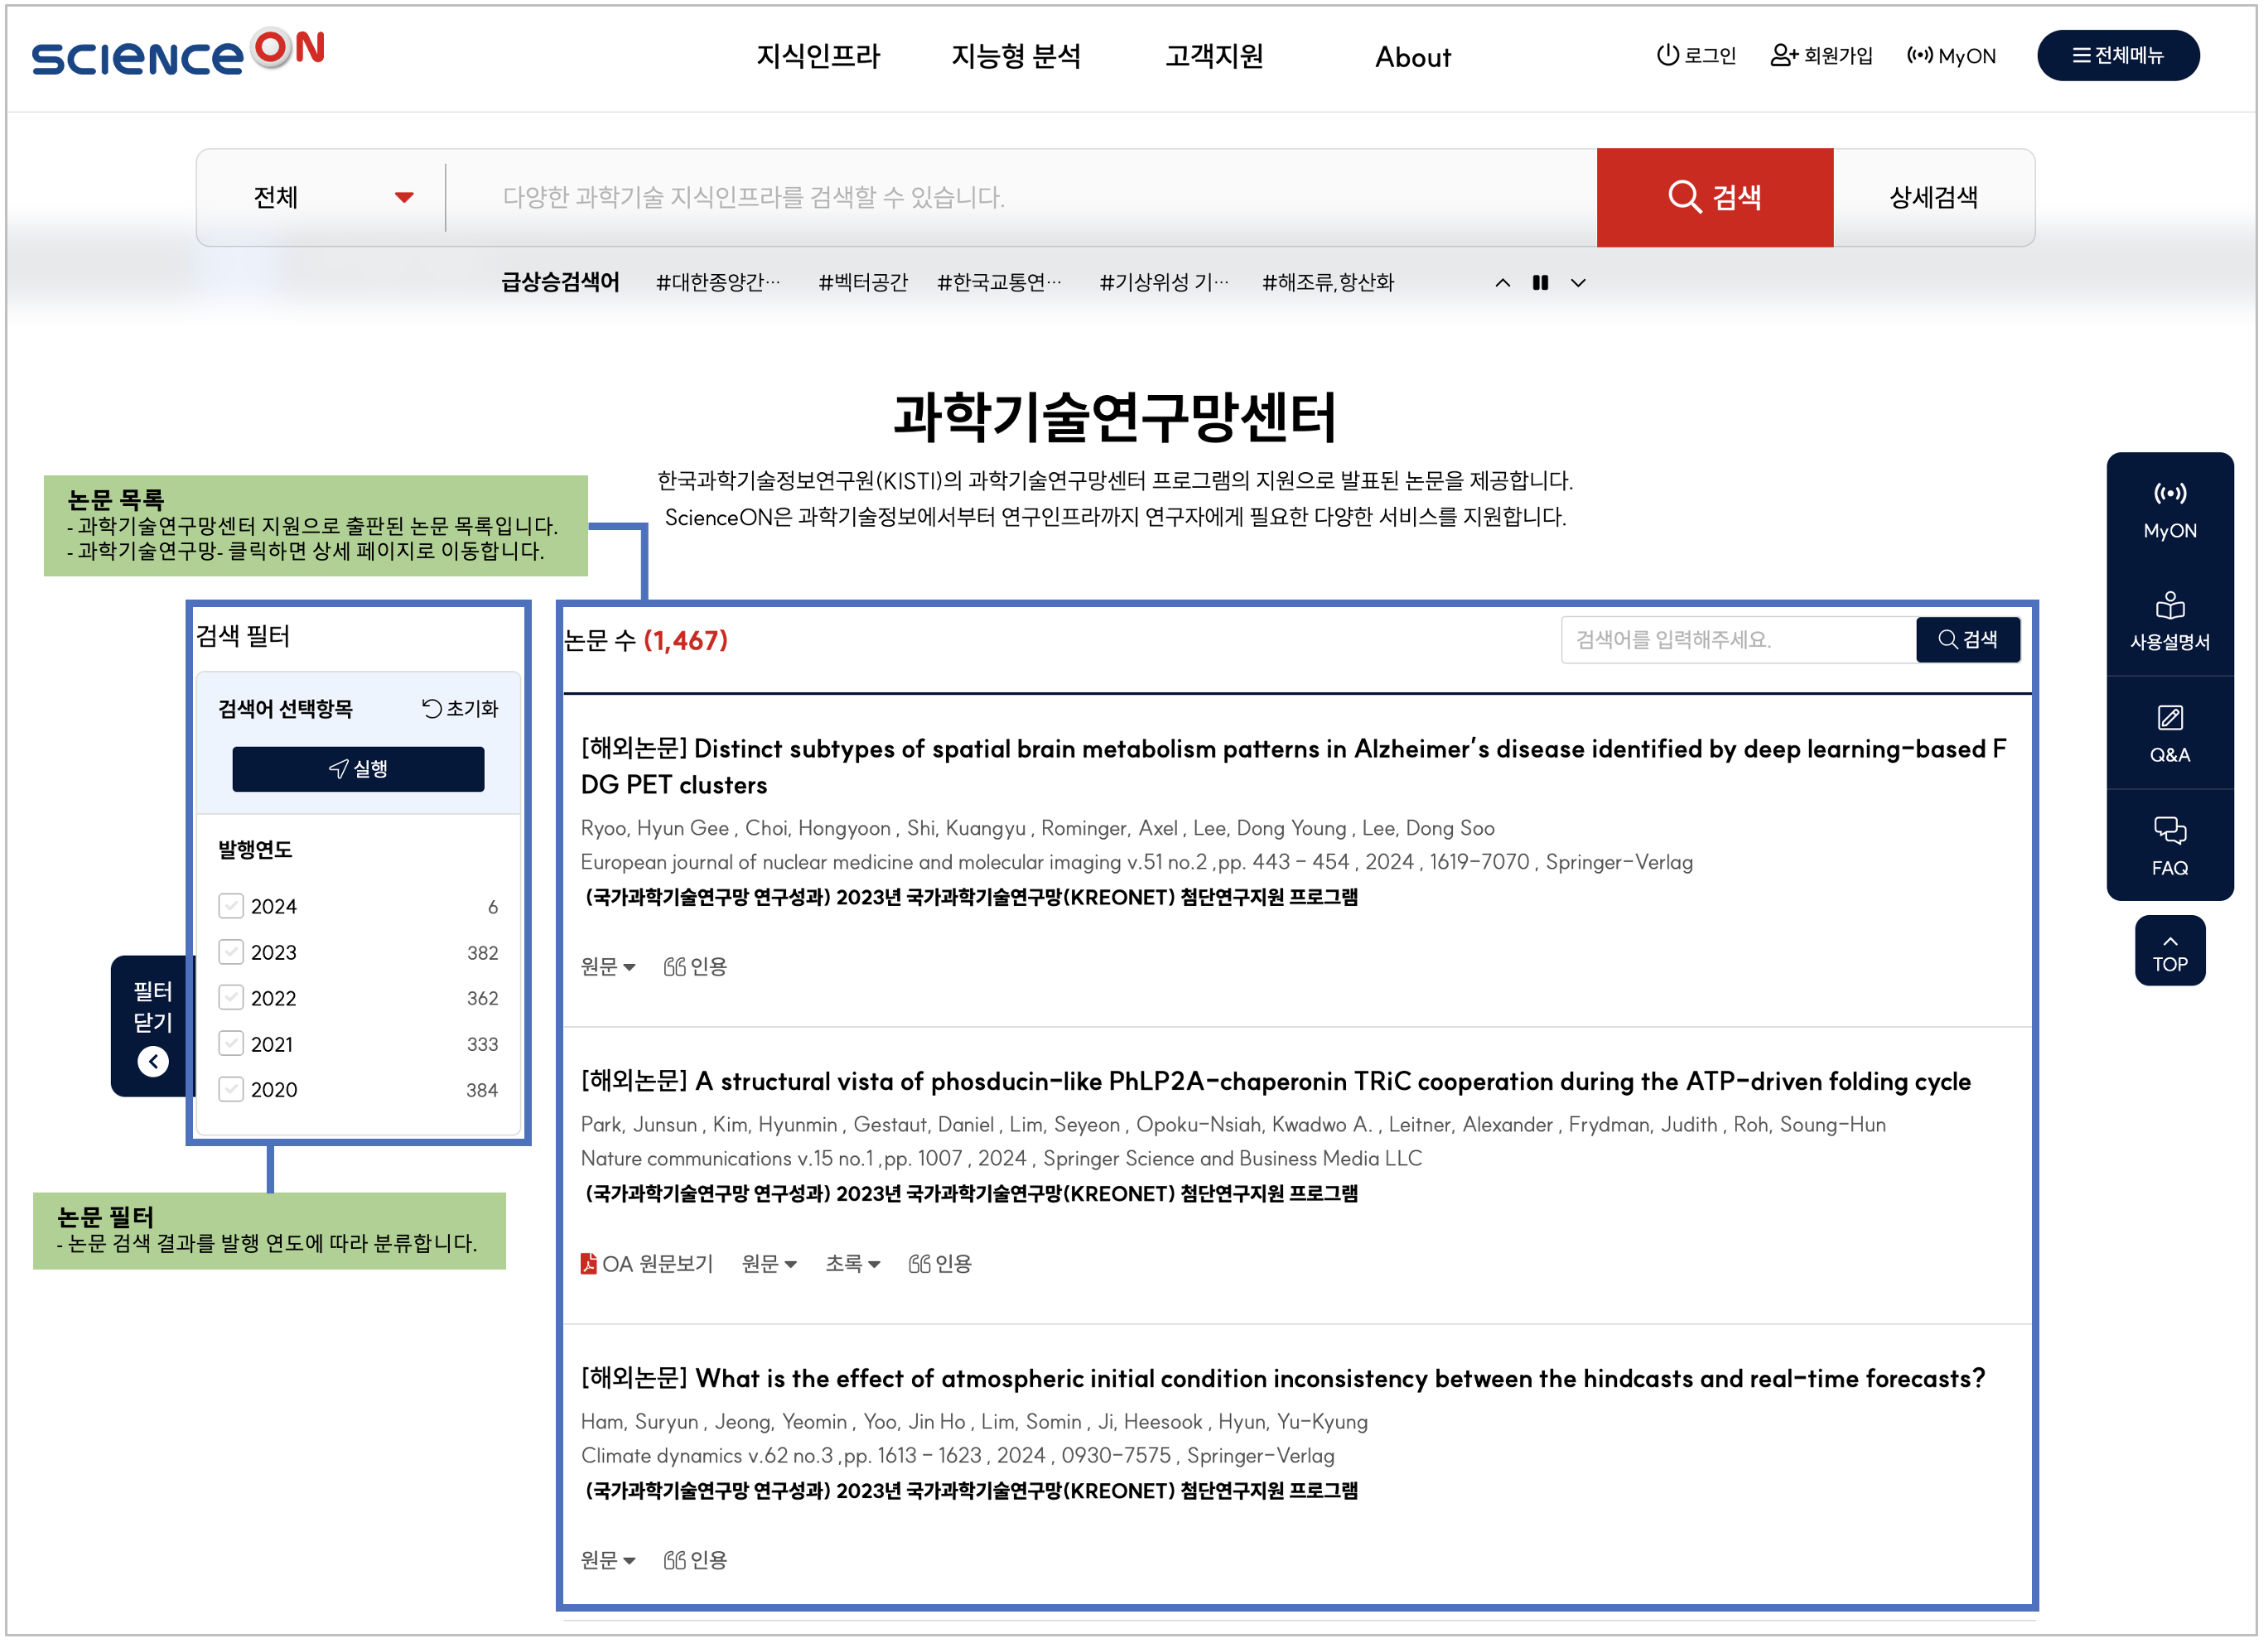
Task: Select trending keyword #기상위성 기…
Action: [x=1164, y=283]
